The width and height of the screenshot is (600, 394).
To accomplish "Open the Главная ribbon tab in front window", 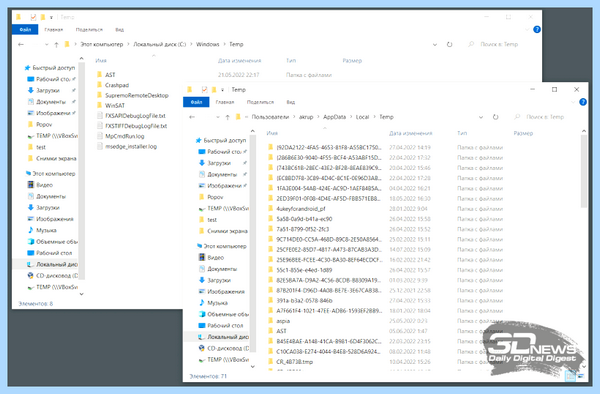I will point(225,102).
